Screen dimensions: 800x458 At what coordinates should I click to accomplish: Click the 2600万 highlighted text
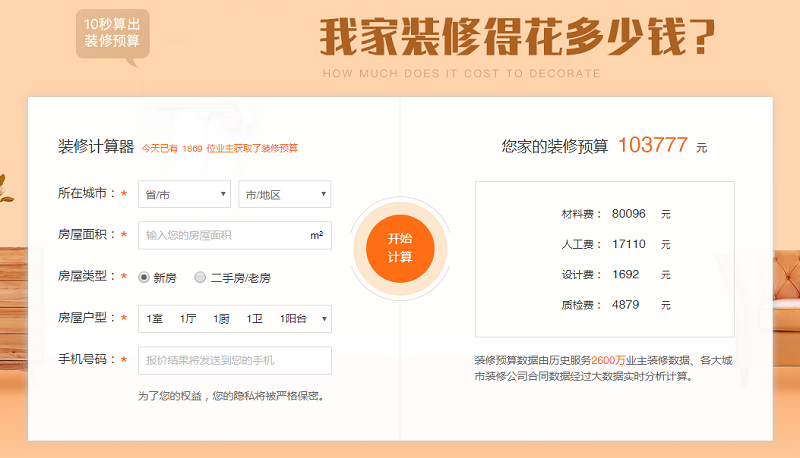[x=608, y=360]
